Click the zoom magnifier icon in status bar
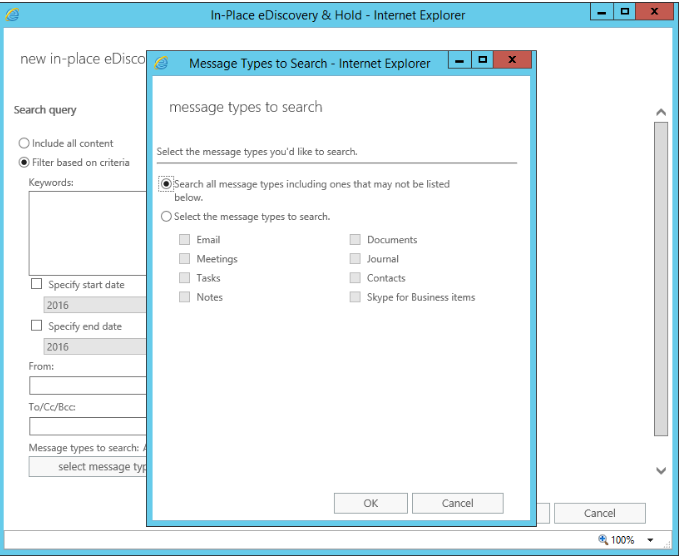The height and width of the screenshot is (556, 682). (603, 540)
